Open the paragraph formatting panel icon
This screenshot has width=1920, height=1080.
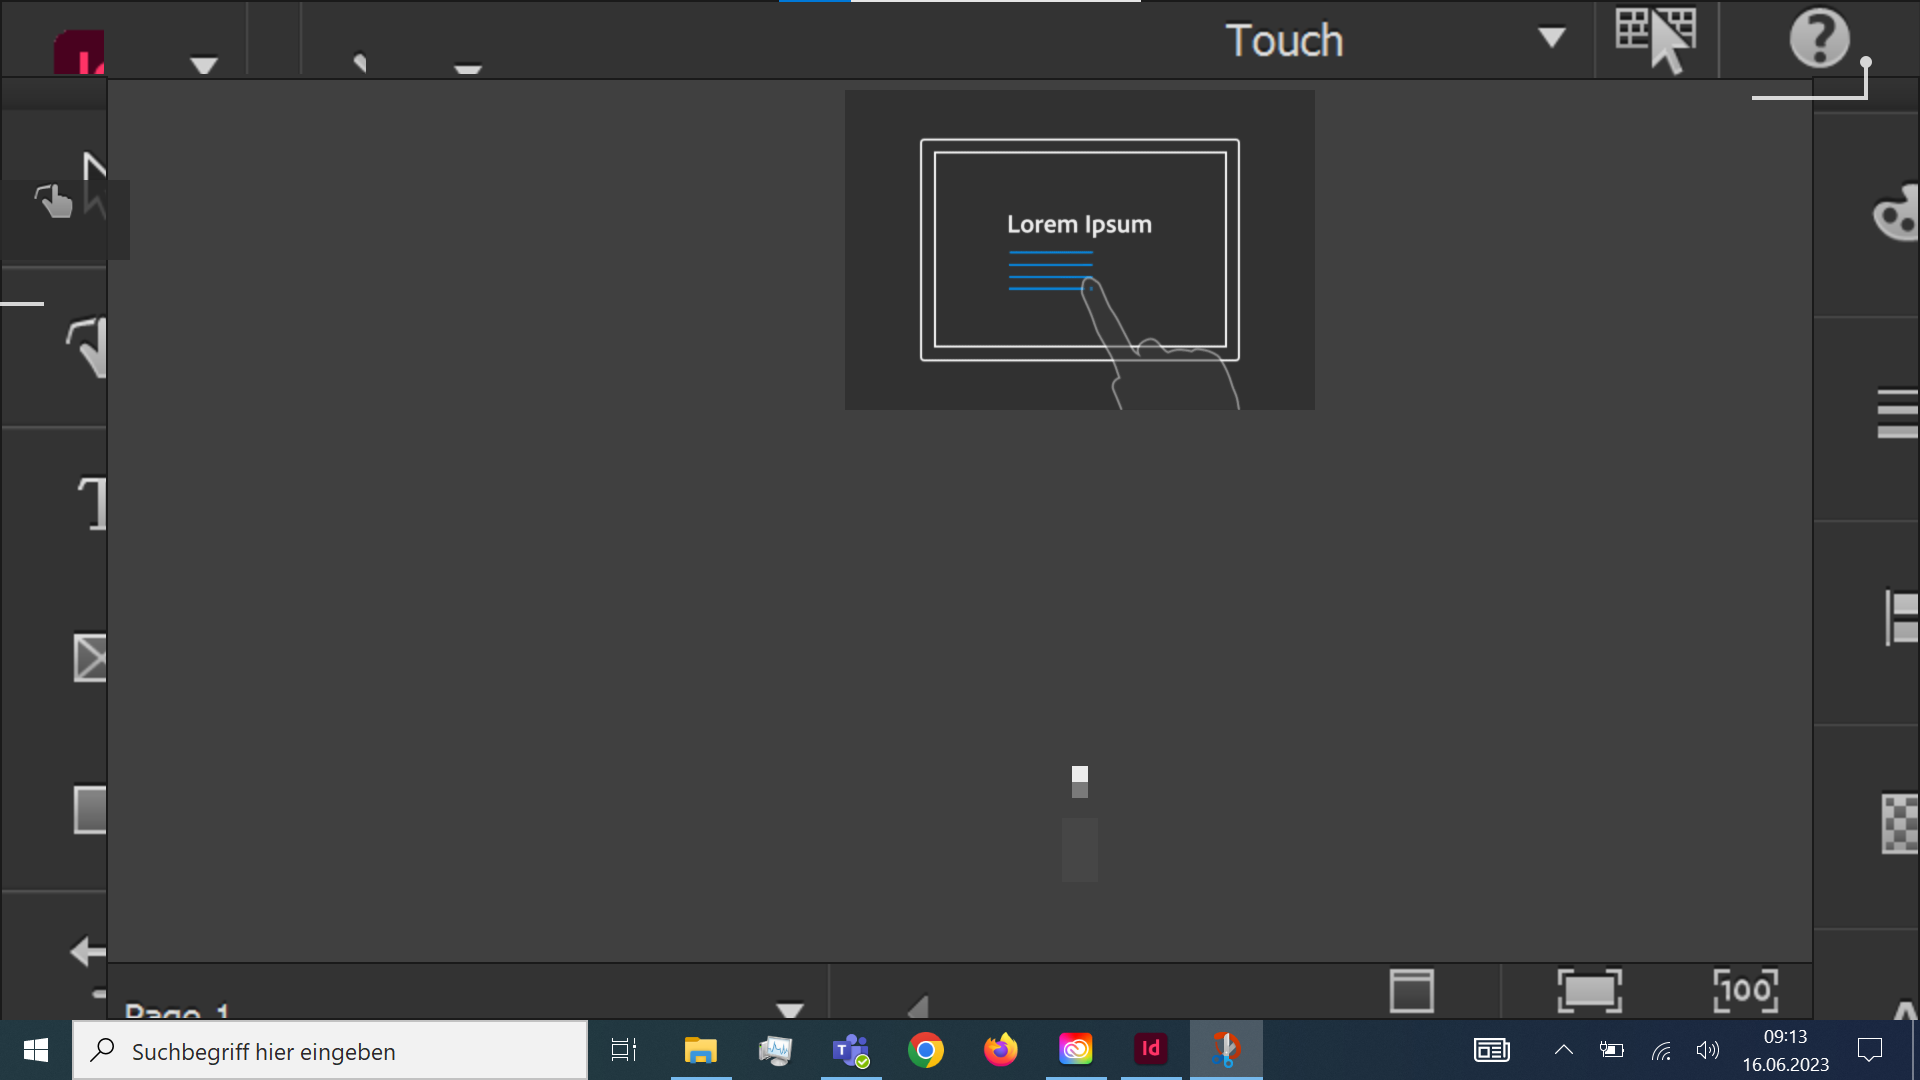pyautogui.click(x=1897, y=412)
